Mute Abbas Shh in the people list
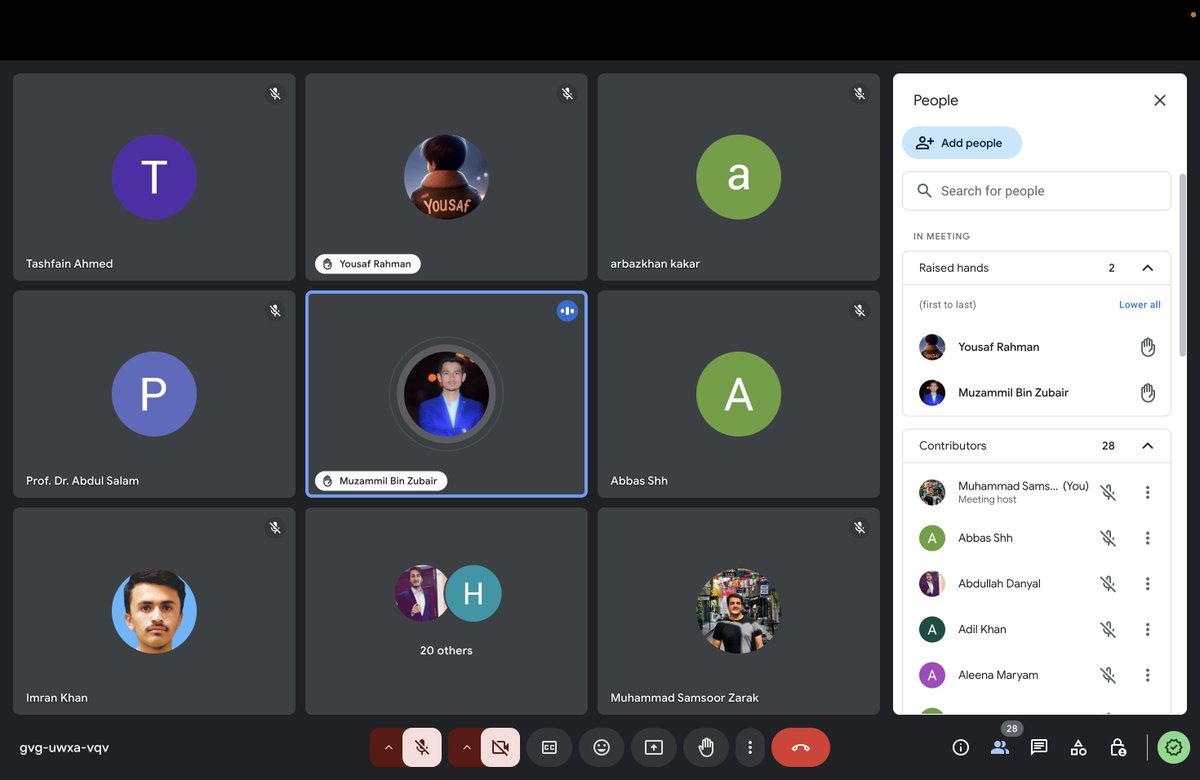The width and height of the screenshot is (1200, 780). point(1108,538)
